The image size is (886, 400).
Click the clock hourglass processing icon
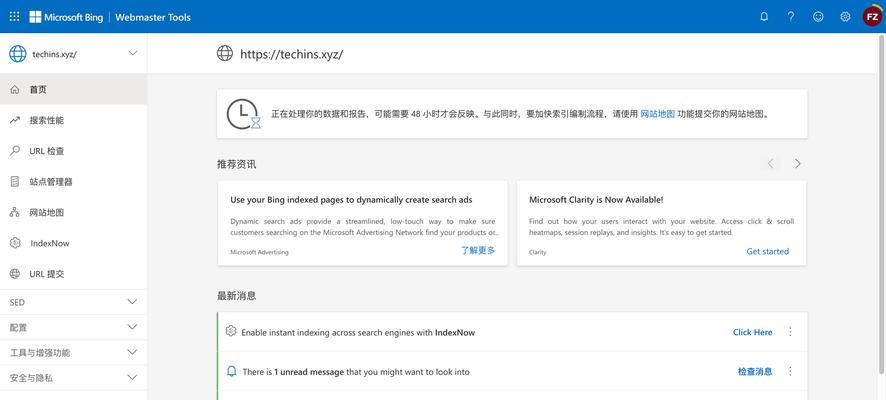click(x=244, y=114)
